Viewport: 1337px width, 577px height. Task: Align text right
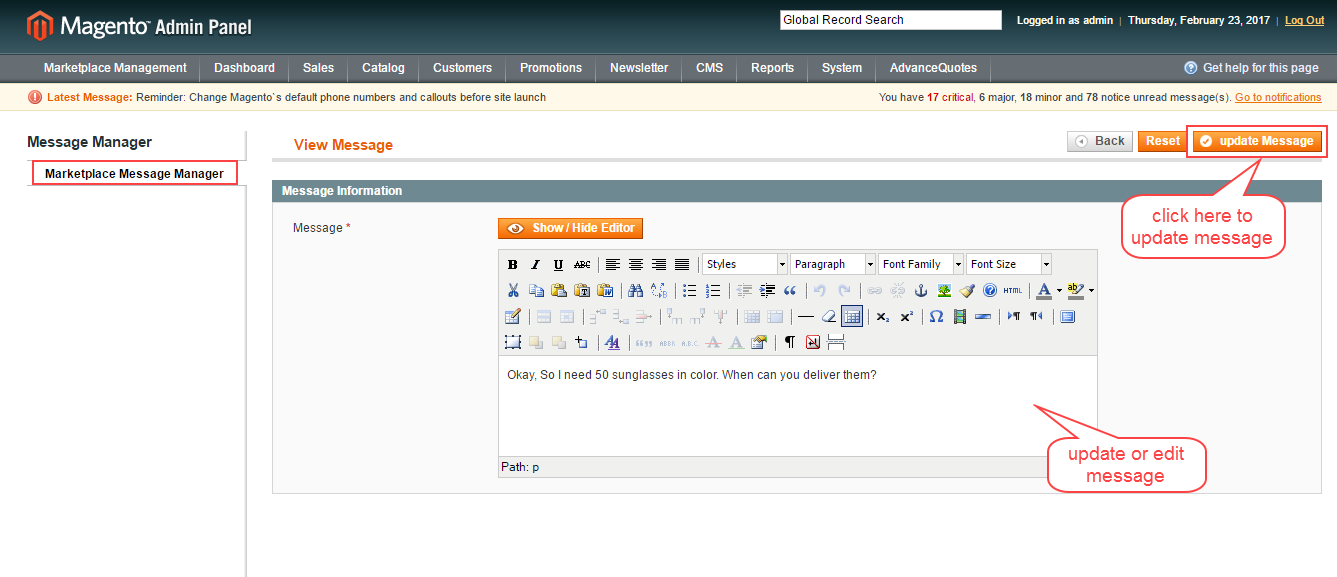(659, 264)
